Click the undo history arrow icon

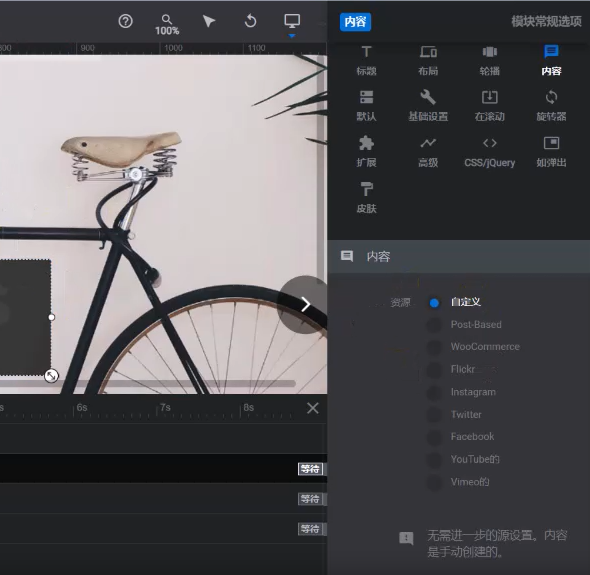[250, 21]
